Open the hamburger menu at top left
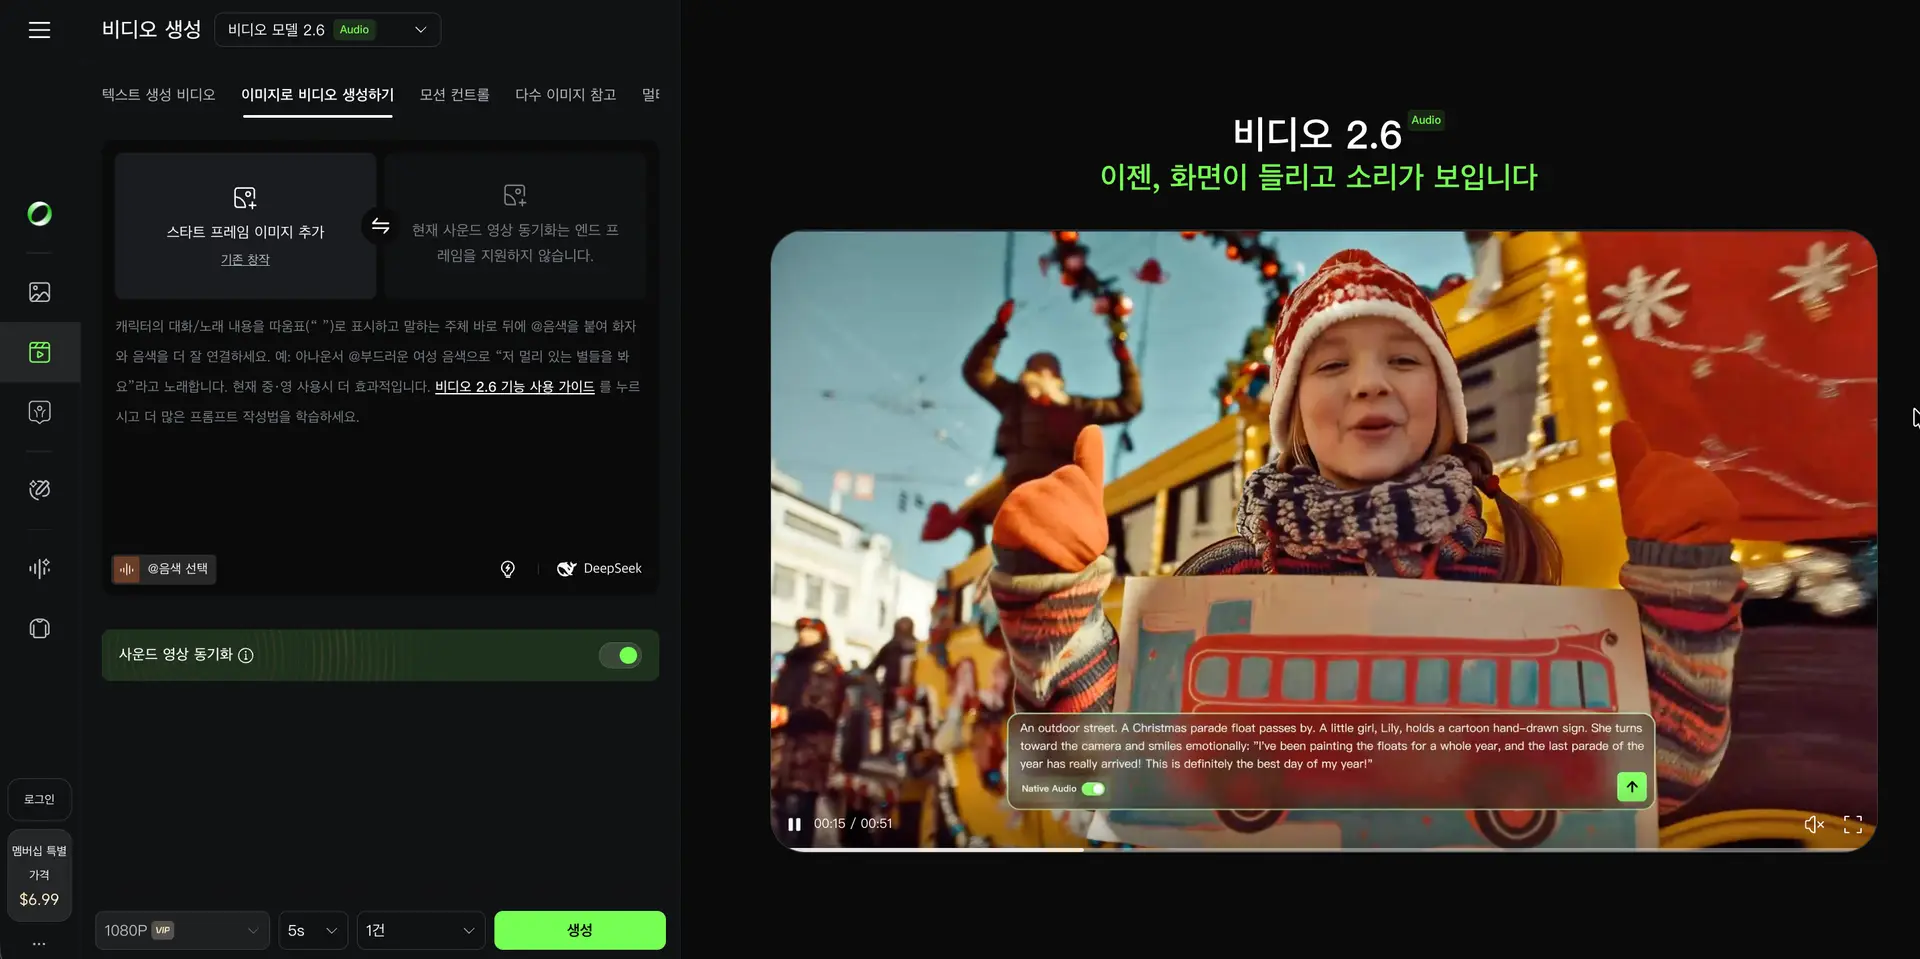 [39, 30]
